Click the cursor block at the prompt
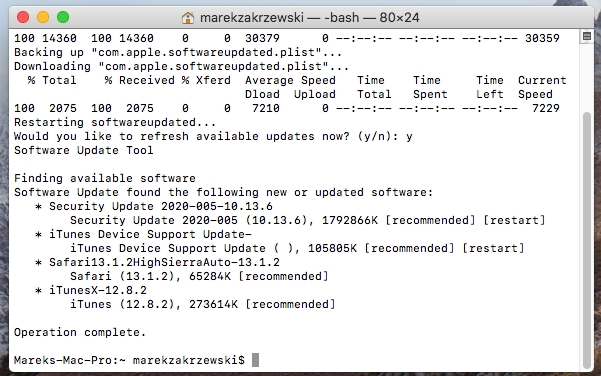 255,360
